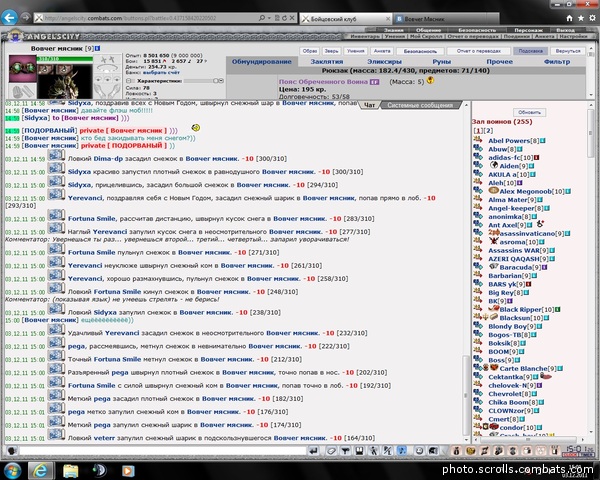Click the log icon beside veterr snowball entry
This screenshot has height=480, width=600.
pyautogui.click(x=56, y=435)
